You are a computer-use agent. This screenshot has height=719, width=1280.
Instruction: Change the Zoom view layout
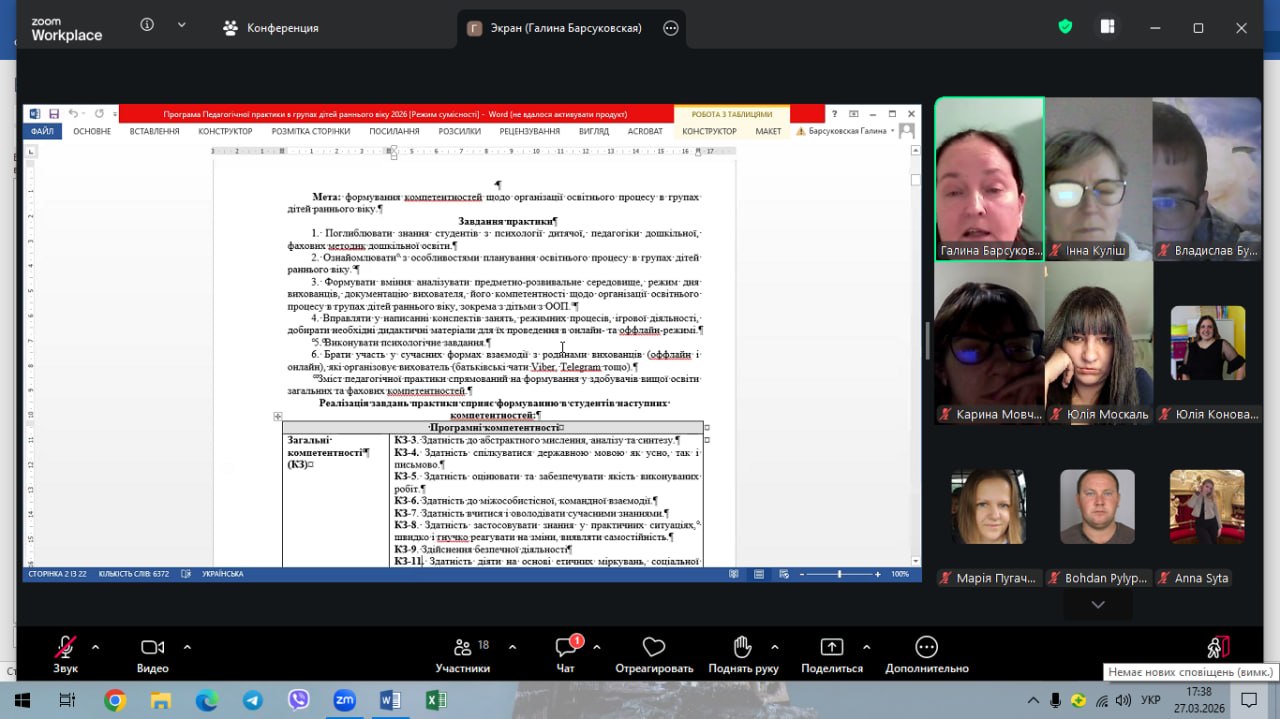click(x=1107, y=27)
